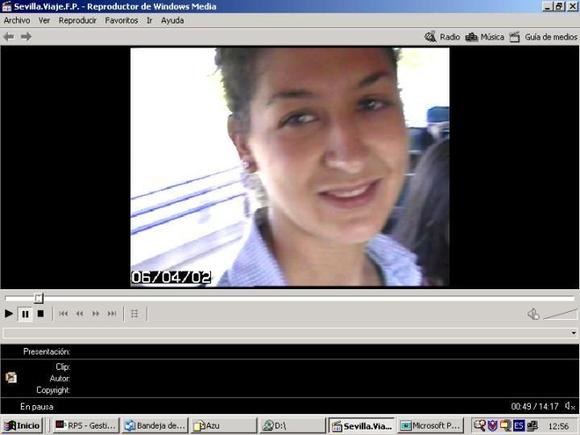Open the Archivo menu
Screen dimensions: 580x435
(x=17, y=20)
